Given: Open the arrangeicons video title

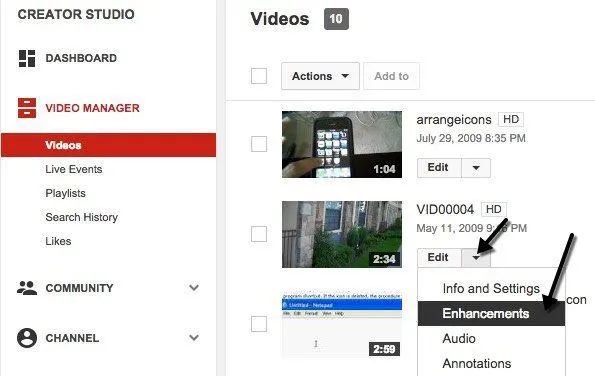Looking at the screenshot, I should coord(454,120).
